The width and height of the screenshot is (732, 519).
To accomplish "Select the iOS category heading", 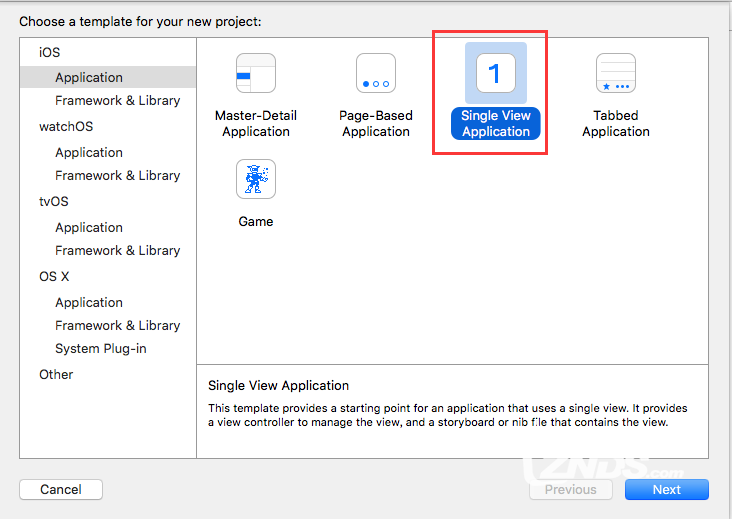I will click(x=49, y=52).
